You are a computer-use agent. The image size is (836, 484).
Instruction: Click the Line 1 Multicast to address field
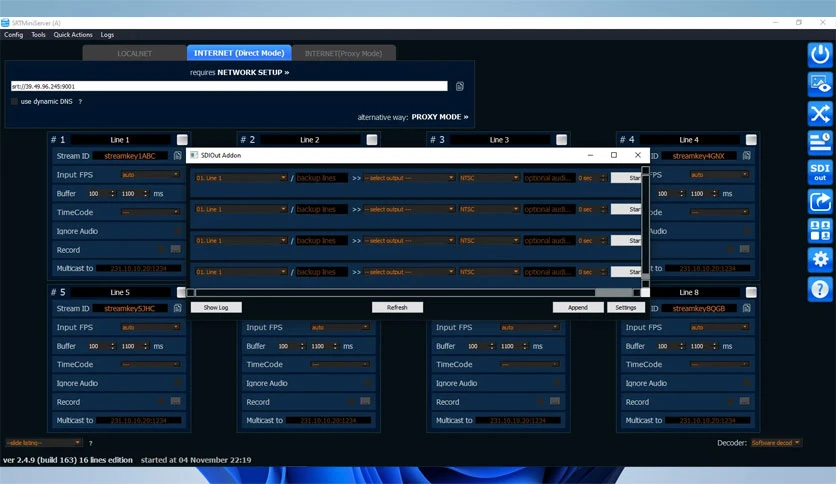(x=138, y=268)
